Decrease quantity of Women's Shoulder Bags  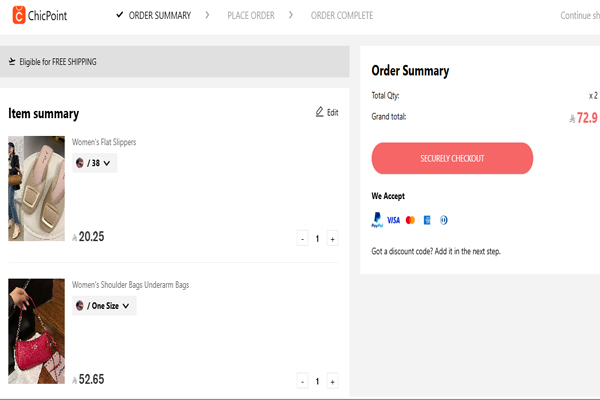[x=303, y=381]
